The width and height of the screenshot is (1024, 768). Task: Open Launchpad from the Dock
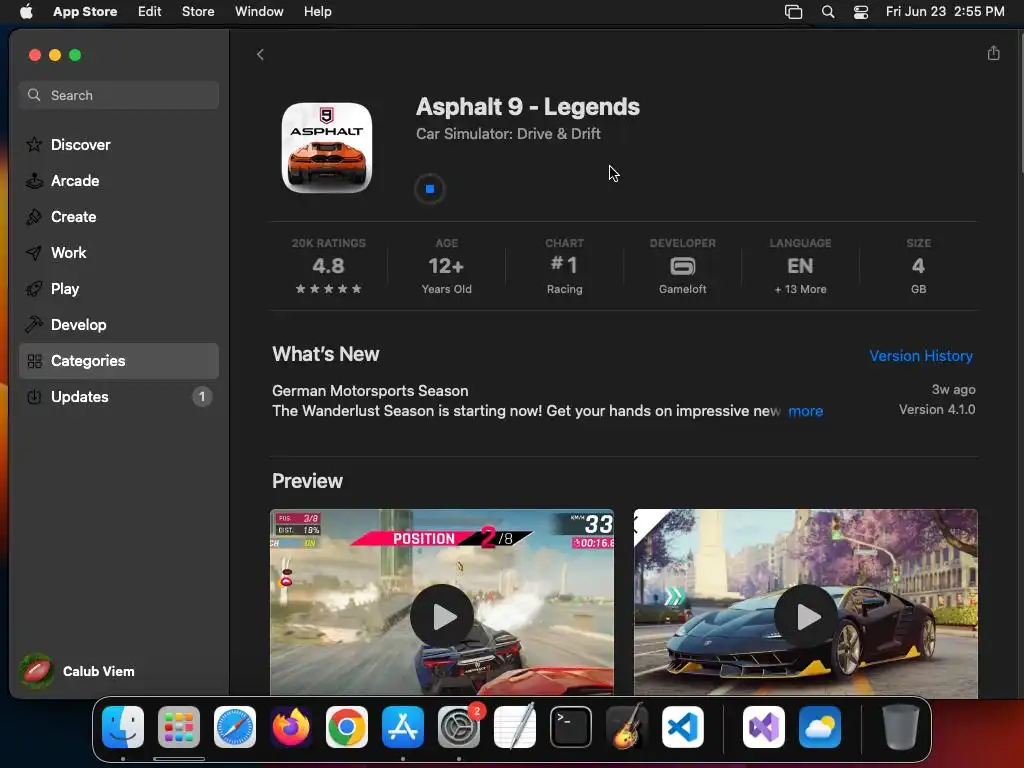(x=179, y=727)
